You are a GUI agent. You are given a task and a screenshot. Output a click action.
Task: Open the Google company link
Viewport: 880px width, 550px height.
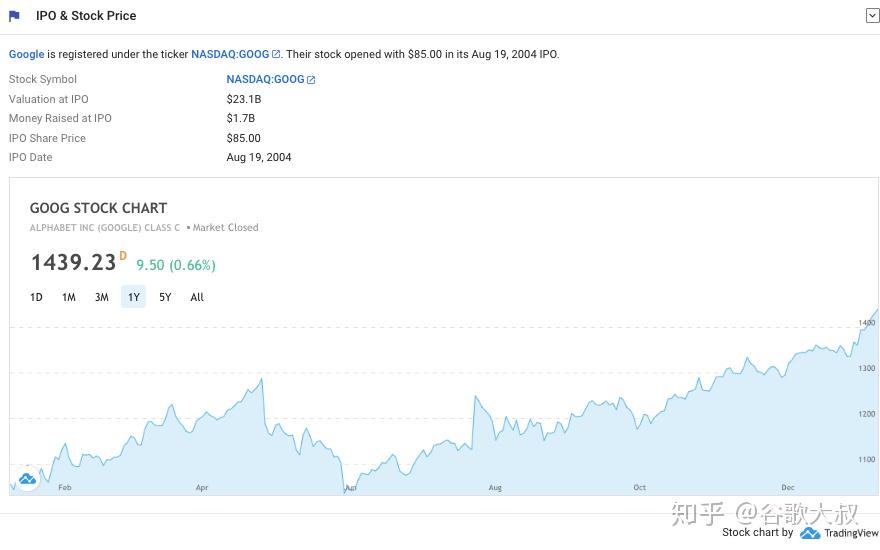pos(27,54)
